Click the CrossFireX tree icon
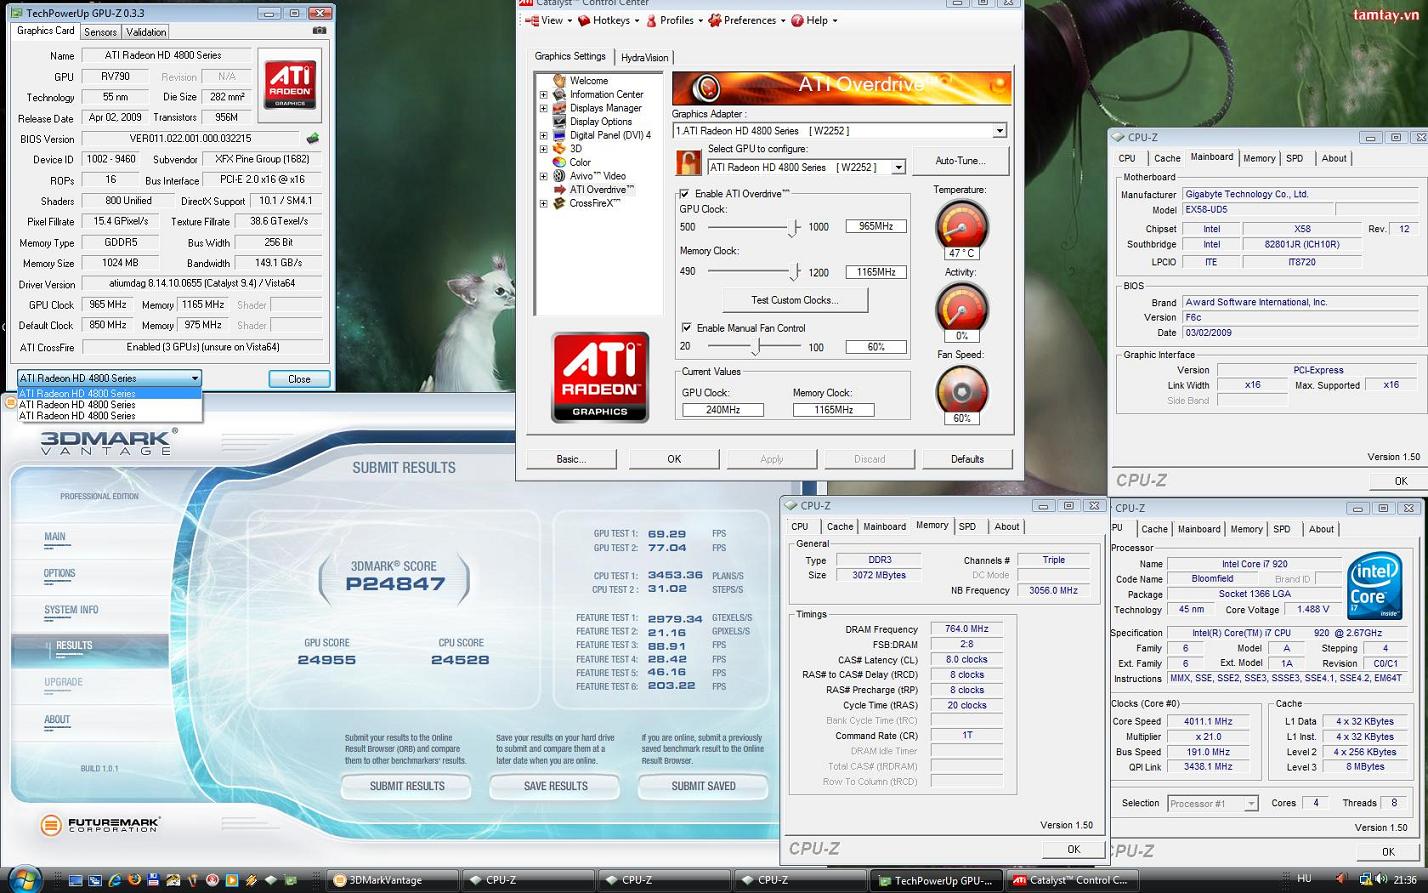Image resolution: width=1428 pixels, height=893 pixels. [559, 203]
